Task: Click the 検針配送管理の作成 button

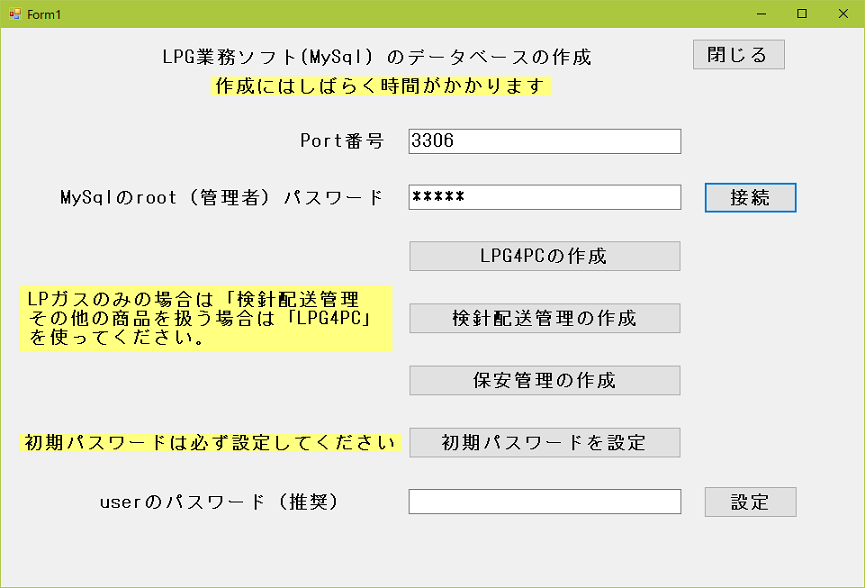Action: 544,318
